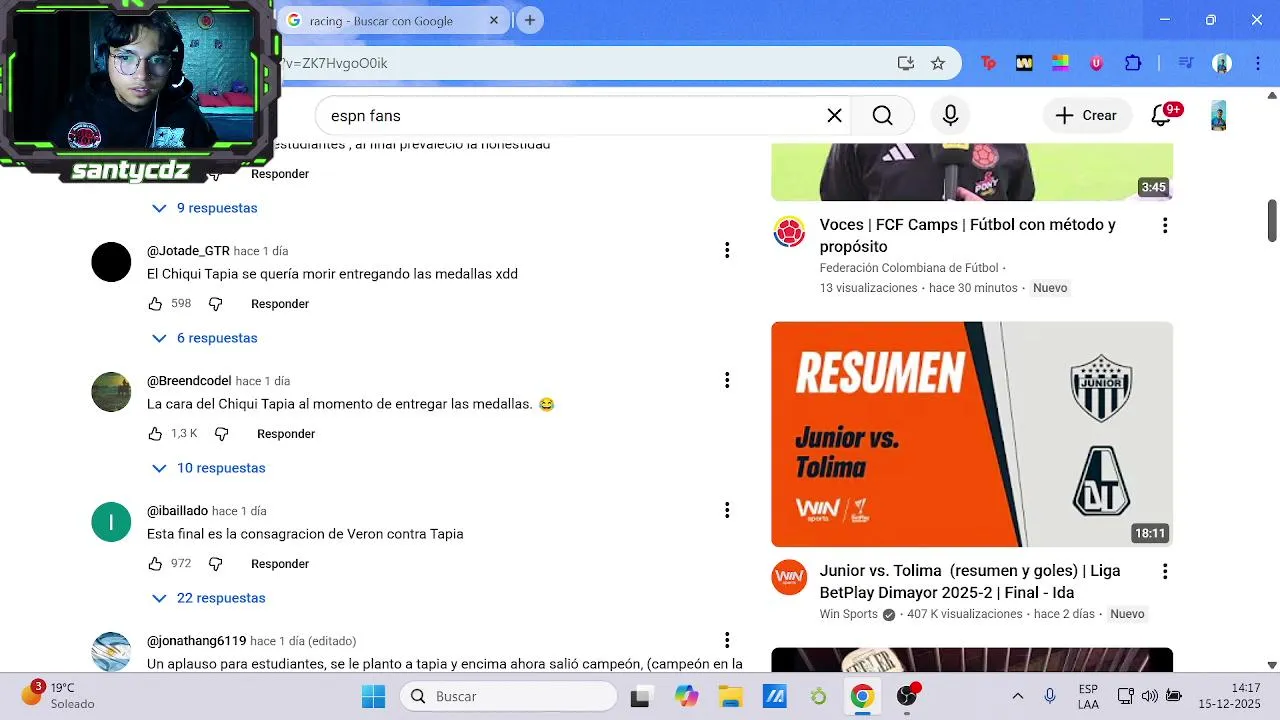Open options menu for @jonathang6119 comment
This screenshot has height=720, width=1280.
pyautogui.click(x=727, y=640)
